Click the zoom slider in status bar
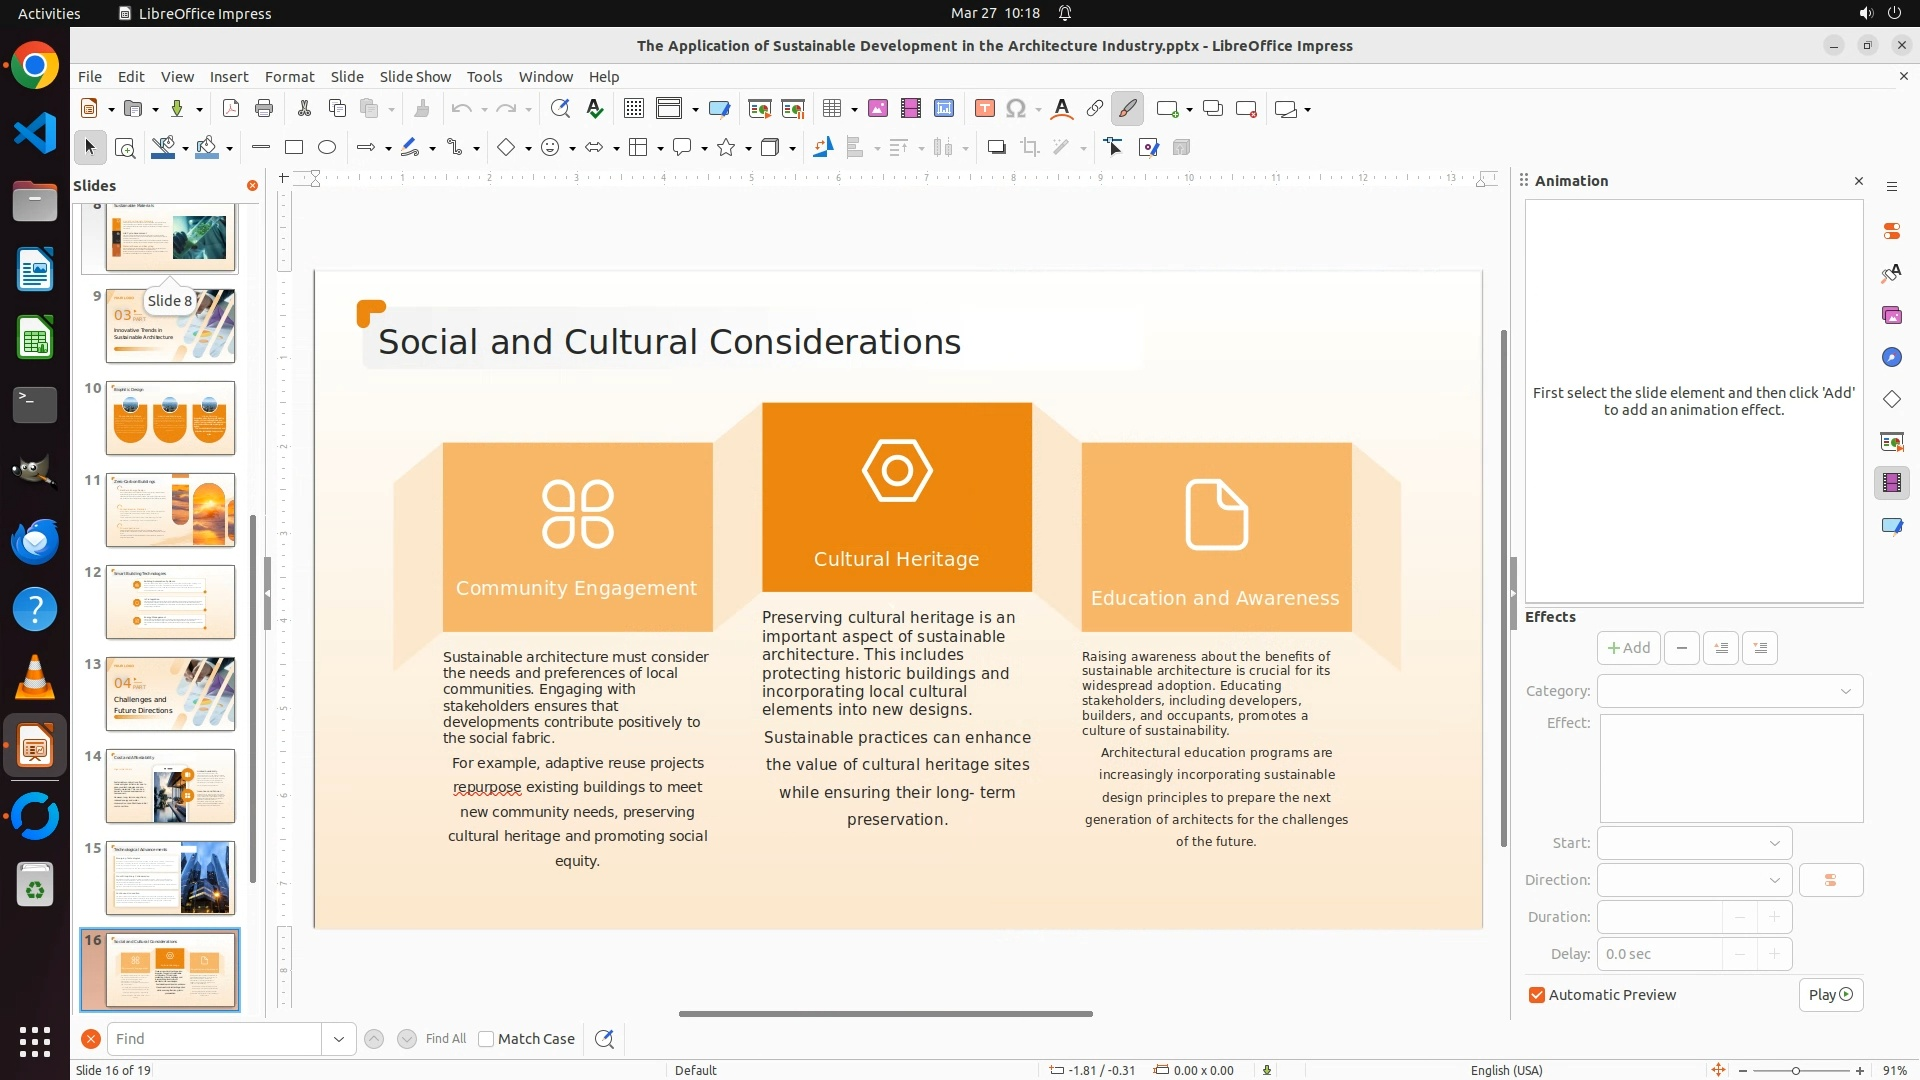Screen dimensions: 1920x1080 [x=1796, y=1070]
